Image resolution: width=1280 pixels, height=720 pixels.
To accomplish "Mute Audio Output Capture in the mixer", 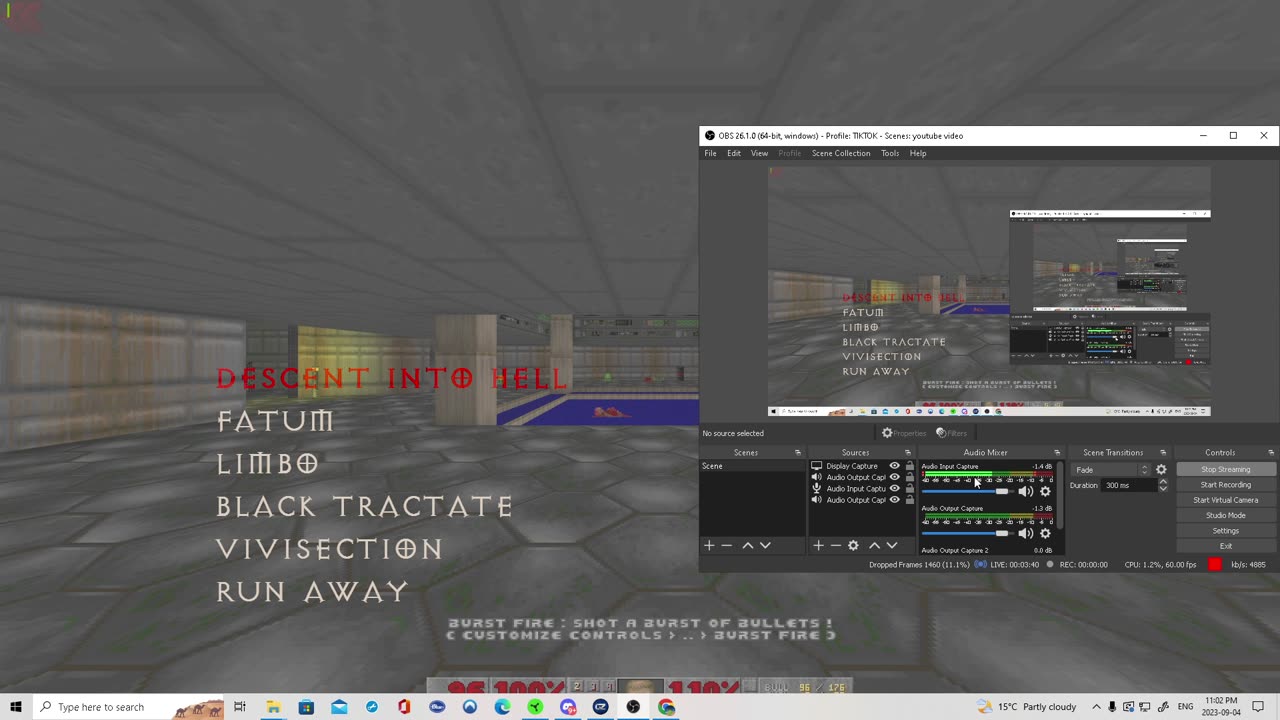I will click(1025, 533).
